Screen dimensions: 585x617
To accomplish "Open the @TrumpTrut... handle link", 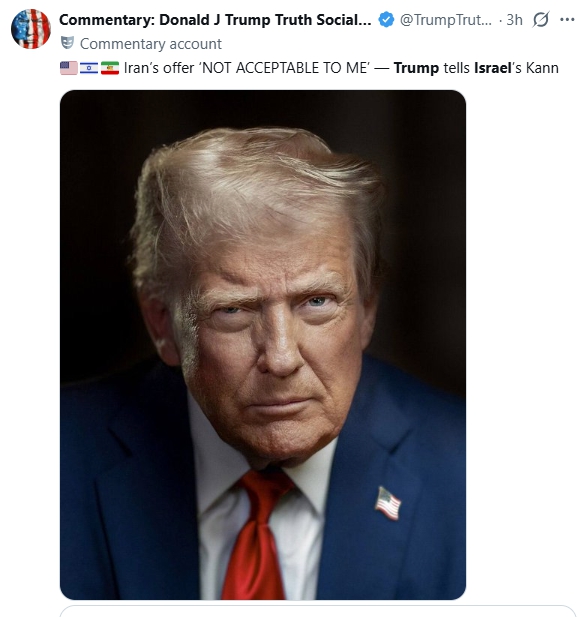I will 446,20.
